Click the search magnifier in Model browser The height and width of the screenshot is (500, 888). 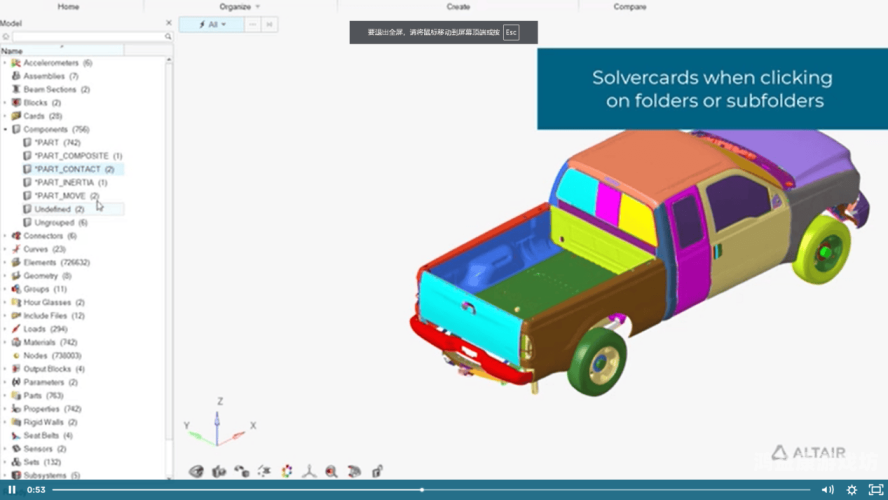(168, 36)
